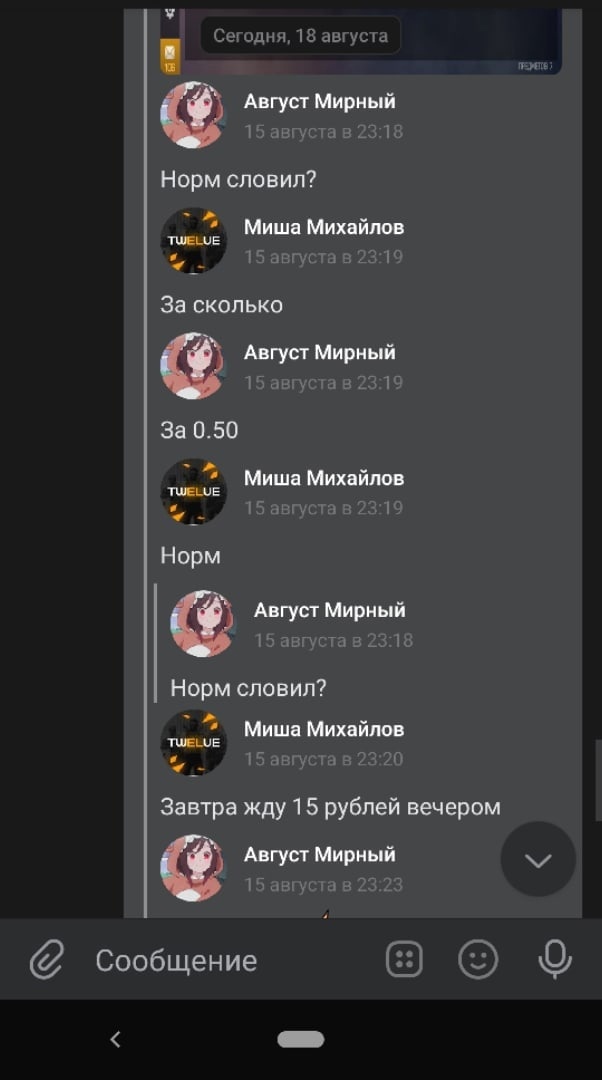The image size is (602, 1080).
Task: Select the 'Завтра жду 15 рублей вечером' message
Action: point(331,807)
